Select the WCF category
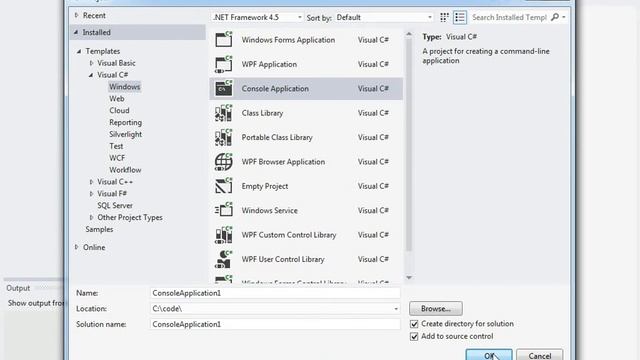The width and height of the screenshot is (640, 360). coord(117,158)
